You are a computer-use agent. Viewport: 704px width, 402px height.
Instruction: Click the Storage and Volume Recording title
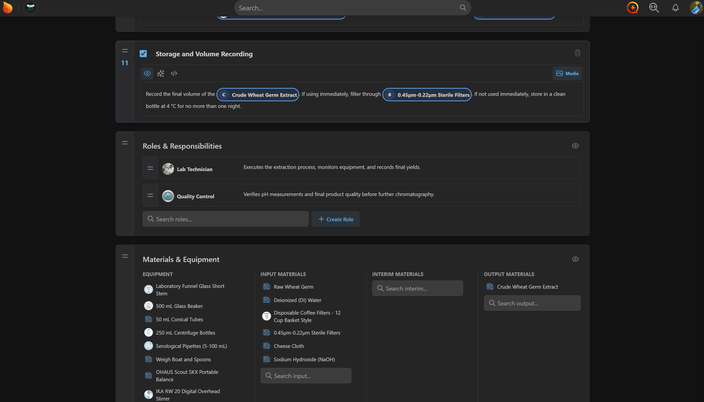coord(204,54)
